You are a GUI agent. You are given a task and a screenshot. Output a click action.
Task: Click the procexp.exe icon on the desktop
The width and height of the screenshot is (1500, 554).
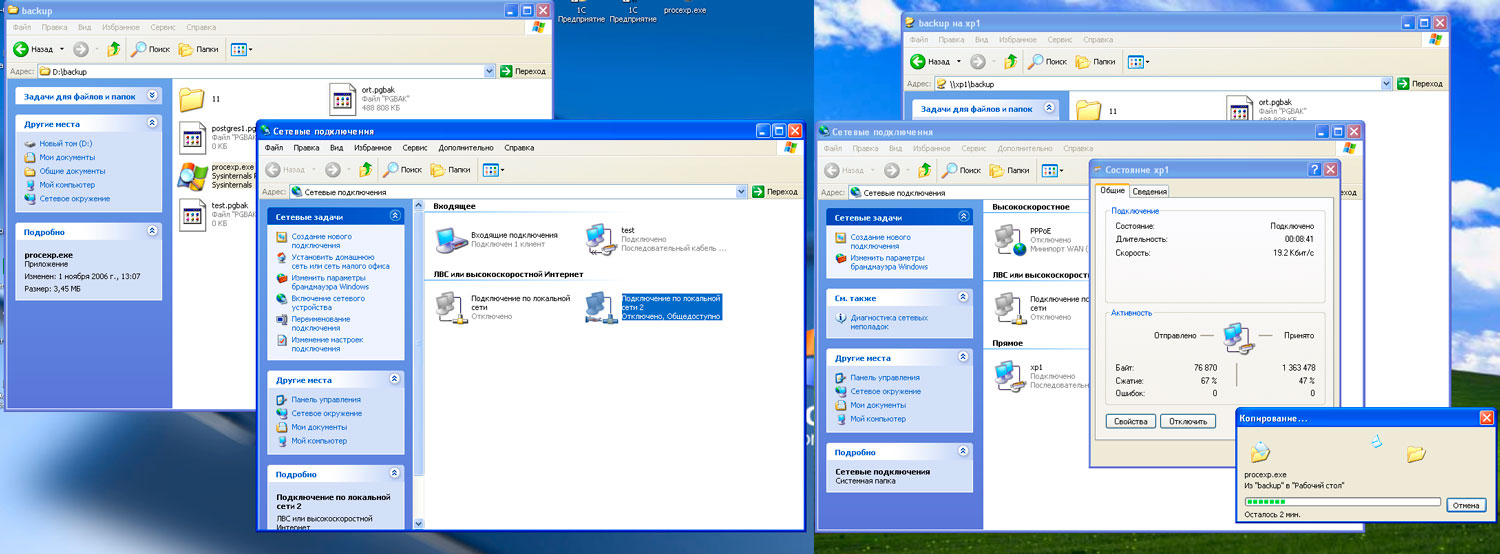click(x=684, y=10)
